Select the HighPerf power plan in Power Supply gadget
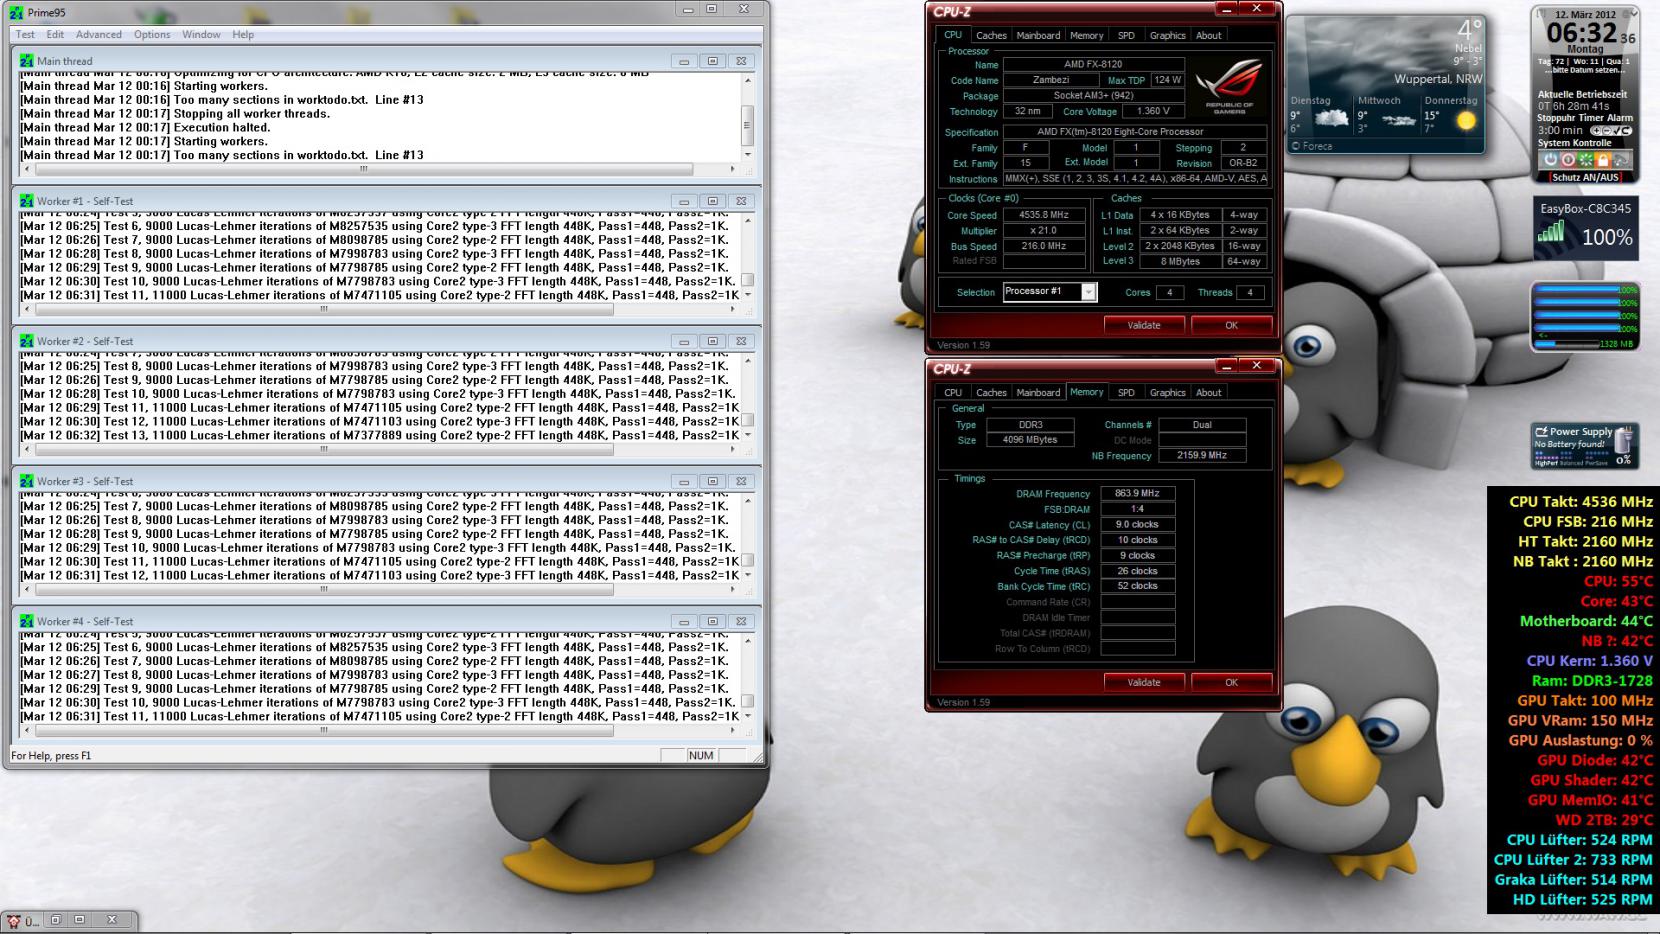This screenshot has width=1660, height=934. point(1546,463)
